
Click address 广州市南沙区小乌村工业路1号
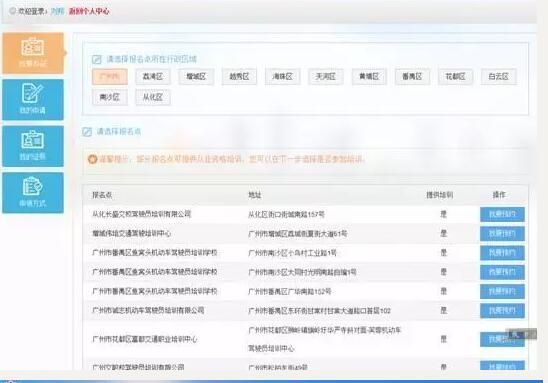point(292,253)
